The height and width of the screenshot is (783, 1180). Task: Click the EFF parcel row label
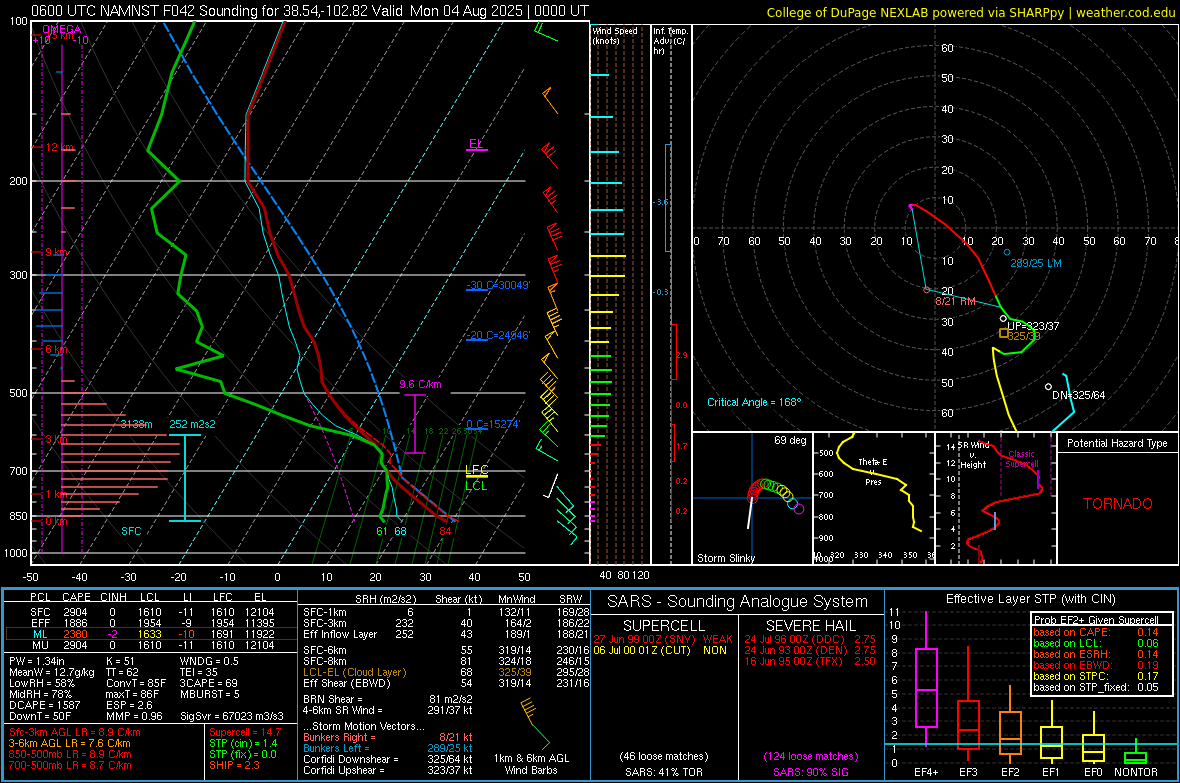(40, 623)
